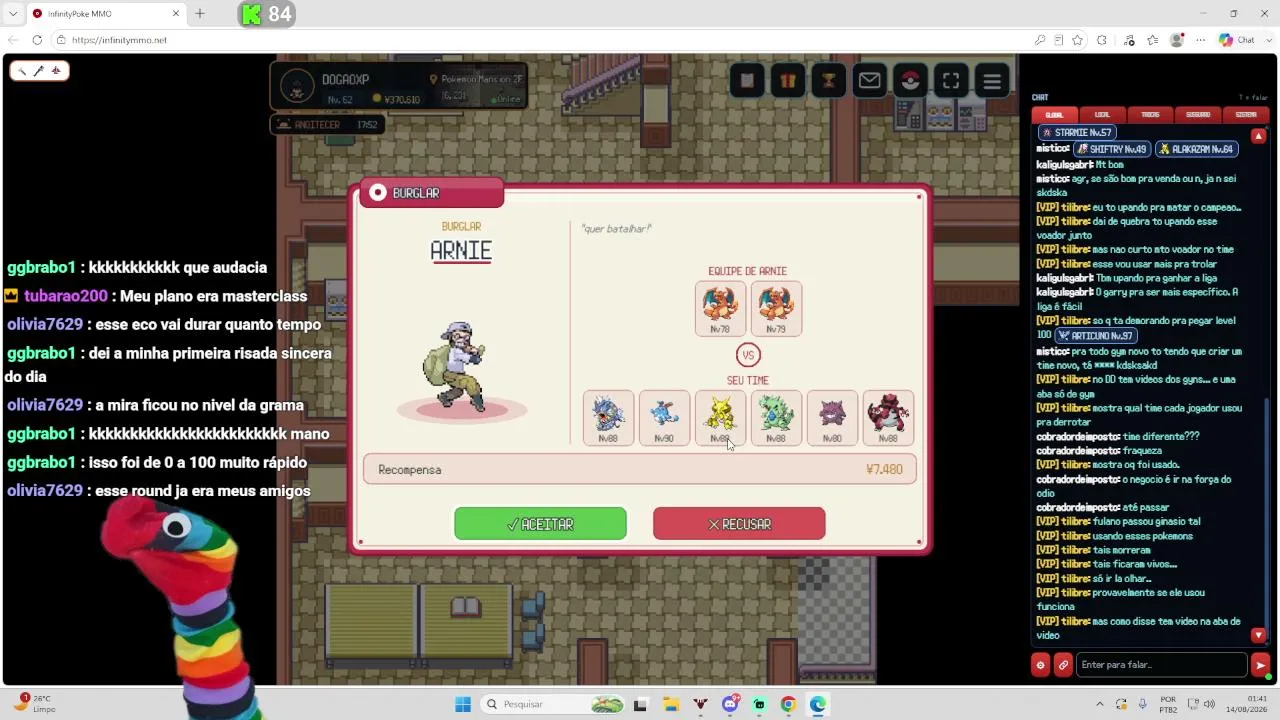Open the hamburger main menu

pos(992,81)
